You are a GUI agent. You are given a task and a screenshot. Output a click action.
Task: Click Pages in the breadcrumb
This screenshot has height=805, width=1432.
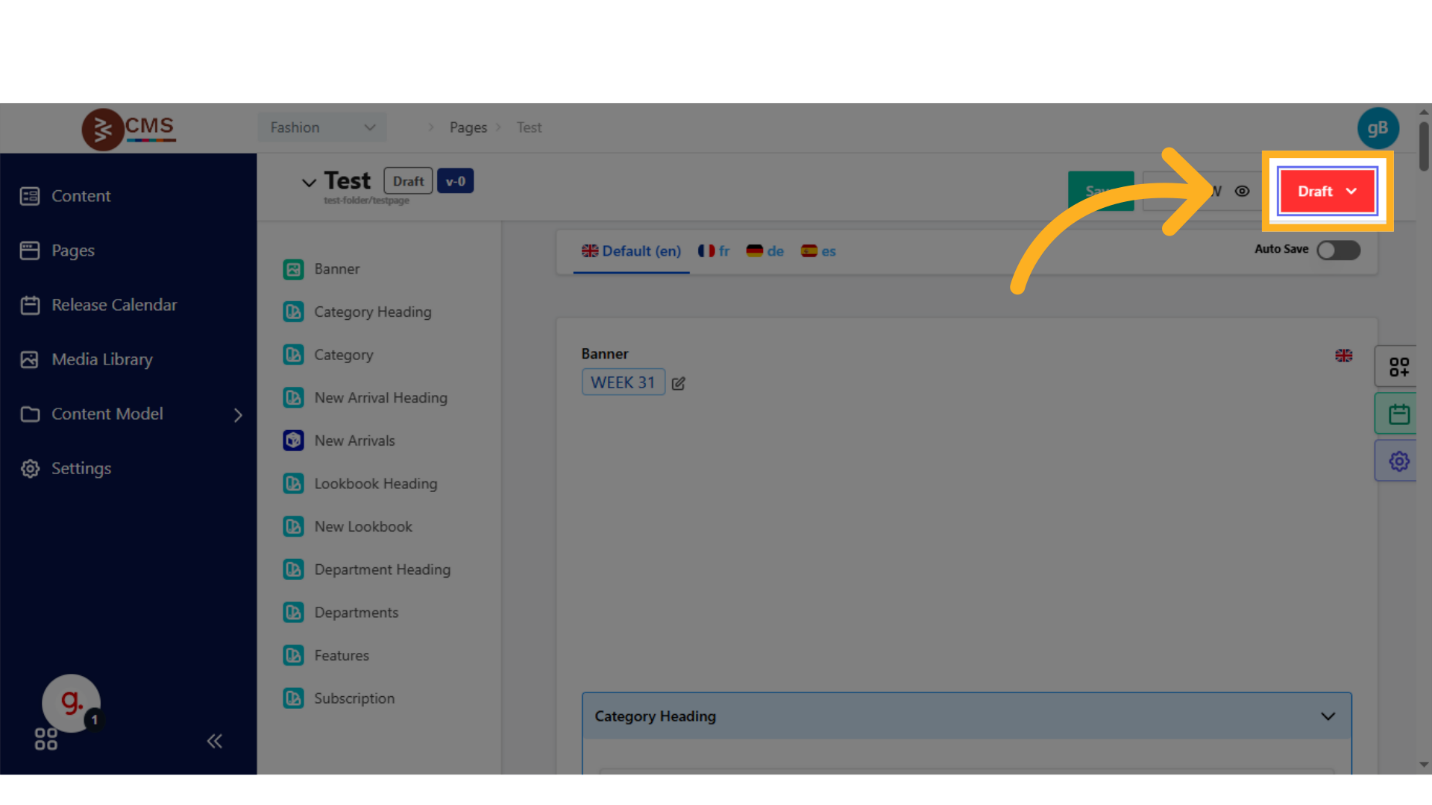468,128
